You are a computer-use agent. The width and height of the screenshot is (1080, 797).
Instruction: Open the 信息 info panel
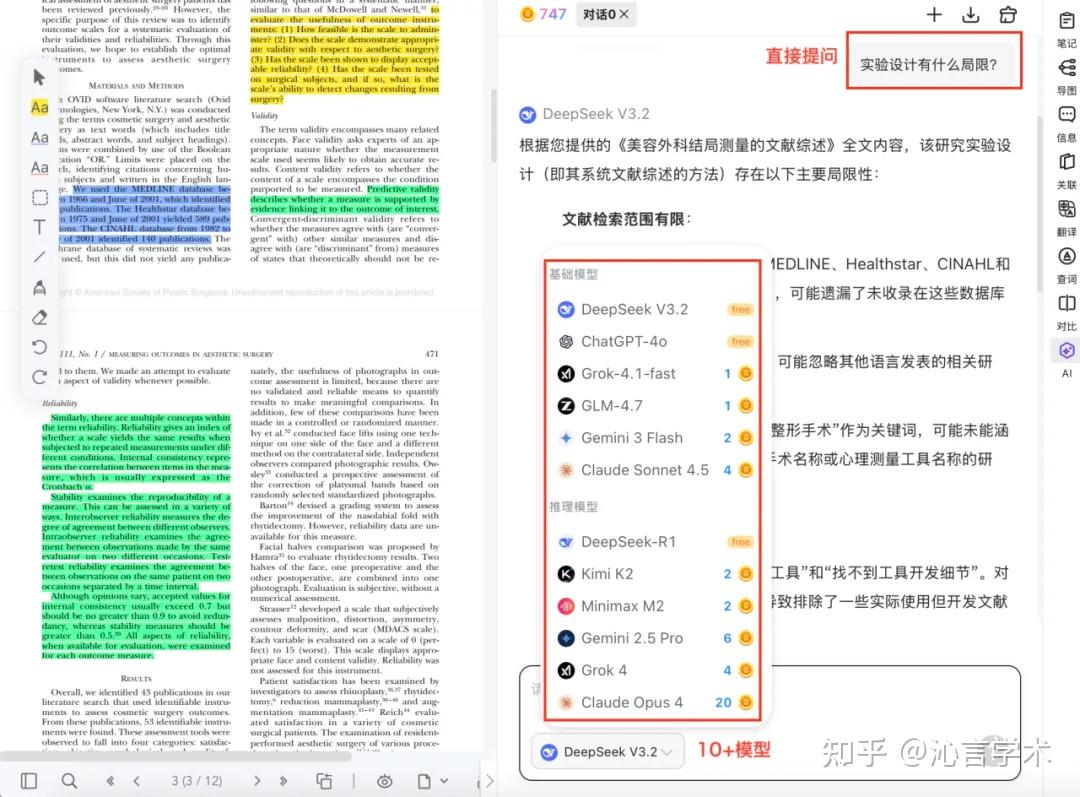[1066, 123]
